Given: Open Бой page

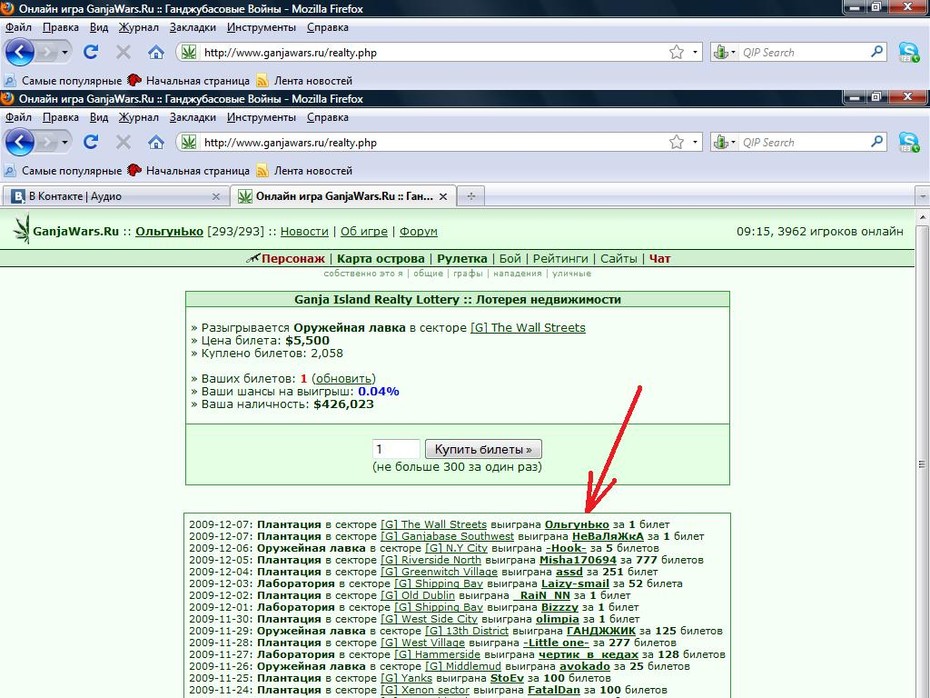Looking at the screenshot, I should [x=509, y=259].
